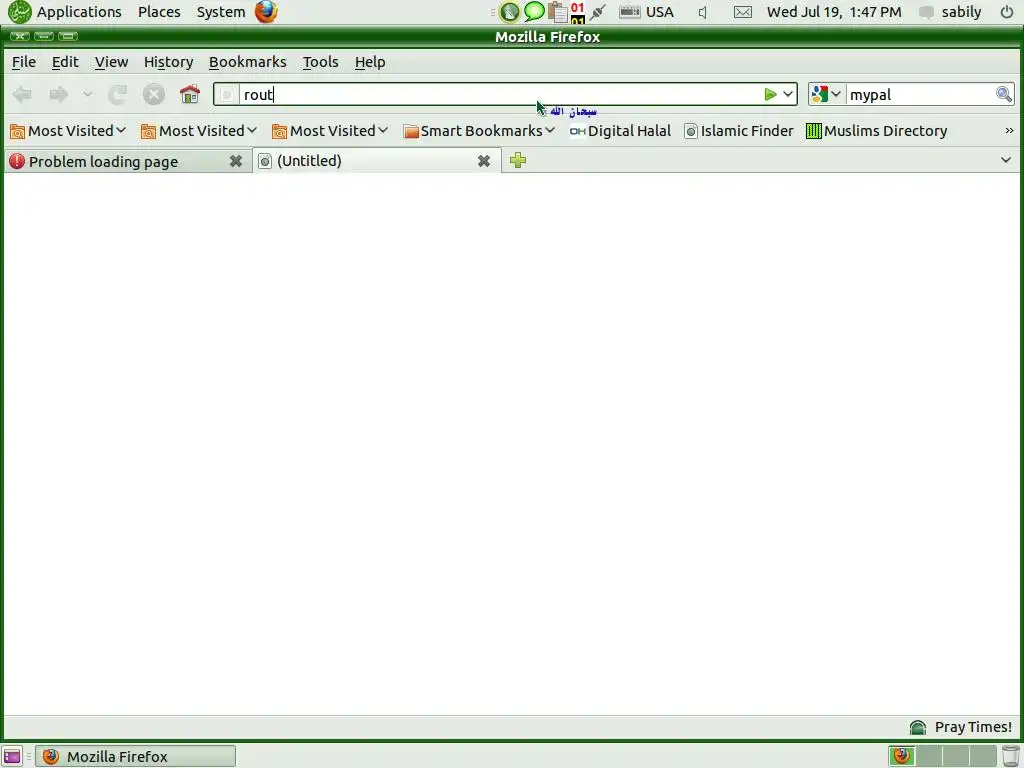Click the search field containing 'mypal'

point(920,95)
